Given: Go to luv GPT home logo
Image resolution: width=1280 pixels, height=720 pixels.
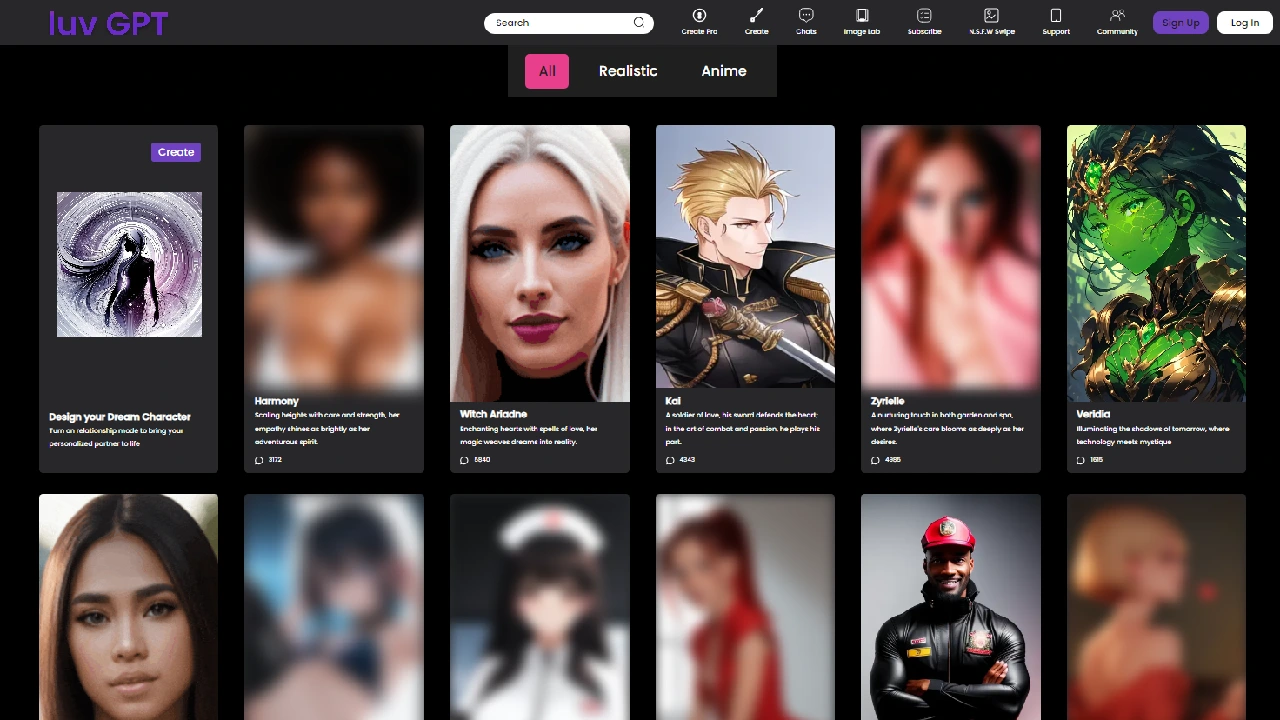Looking at the screenshot, I should pyautogui.click(x=108, y=23).
